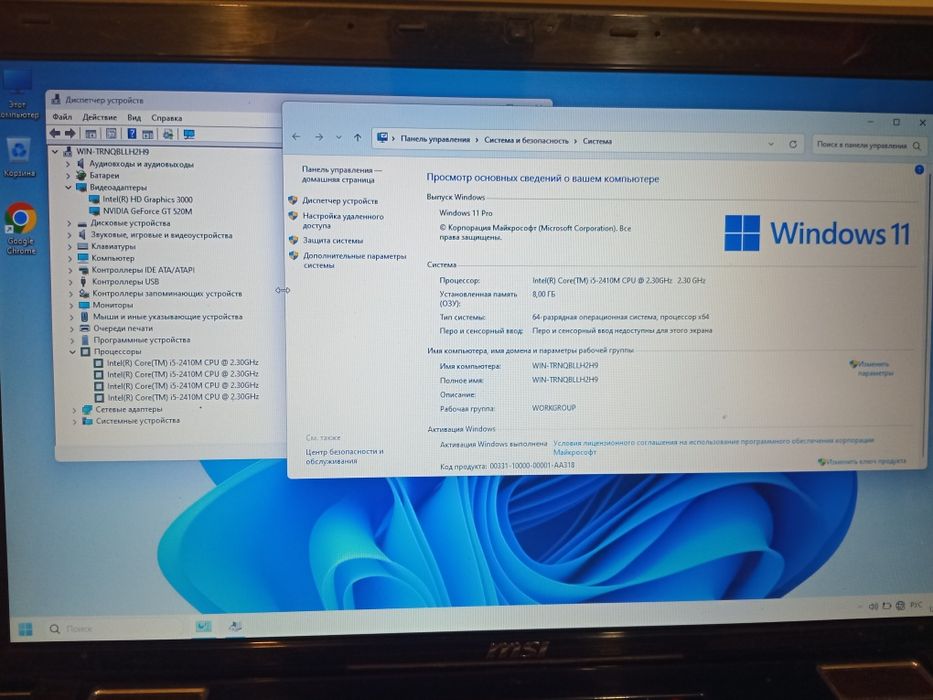Click Панель управления breadcrumb in address bar
Image resolution: width=933 pixels, height=700 pixels.
coord(435,139)
